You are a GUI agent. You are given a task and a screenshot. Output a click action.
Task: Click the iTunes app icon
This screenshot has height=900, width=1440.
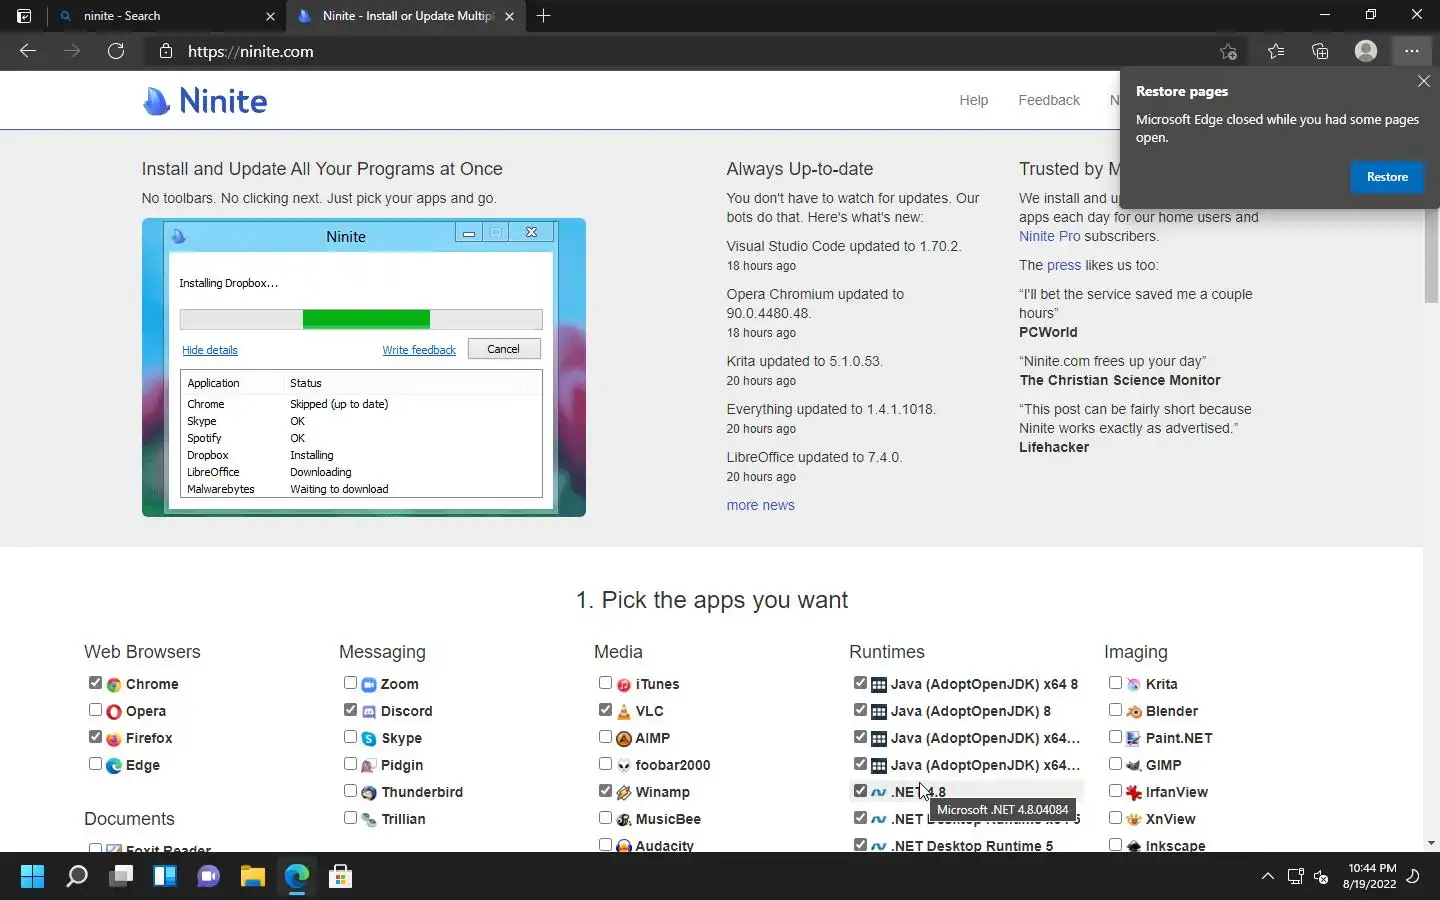(x=624, y=685)
